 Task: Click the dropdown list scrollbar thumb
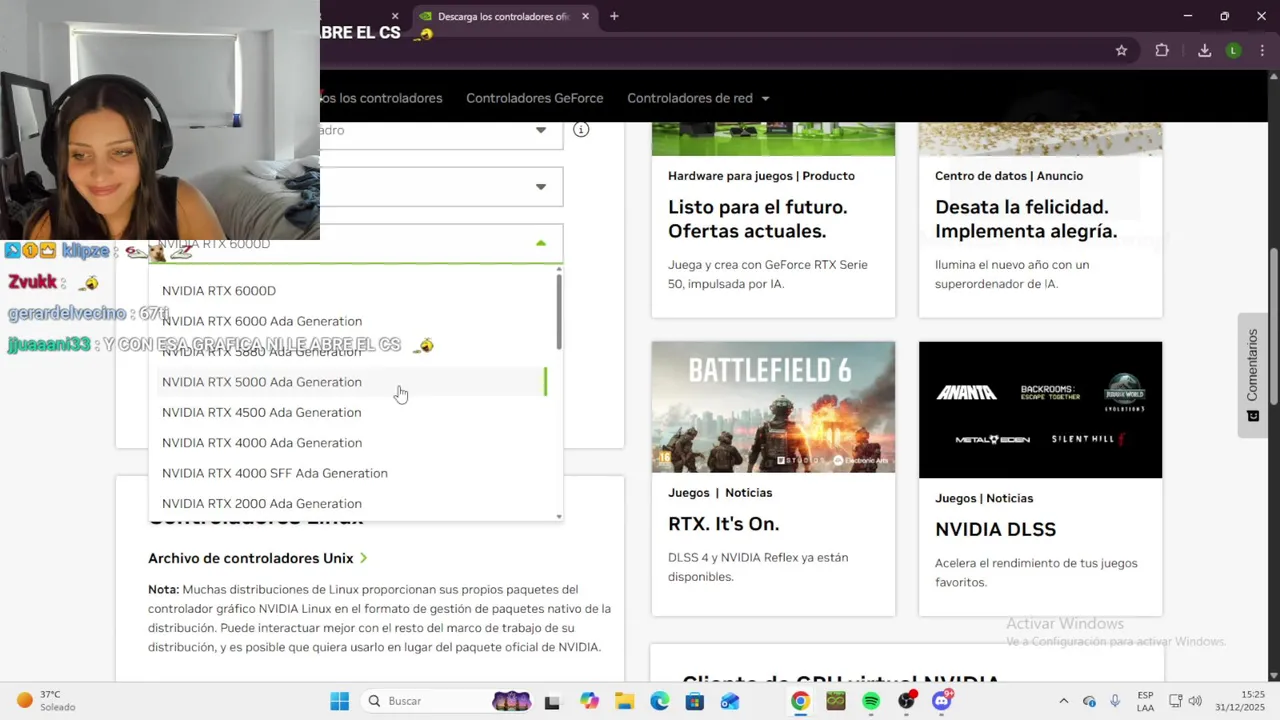558,311
